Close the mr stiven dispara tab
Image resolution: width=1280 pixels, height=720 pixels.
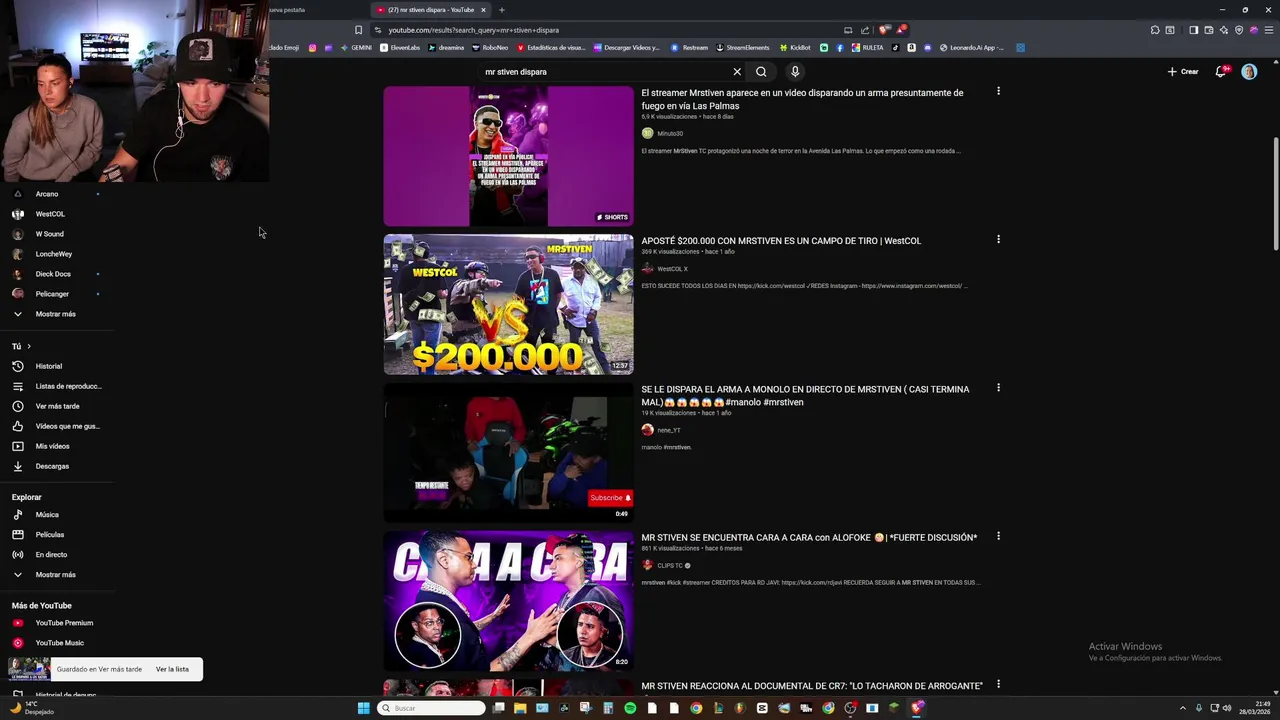(x=483, y=10)
